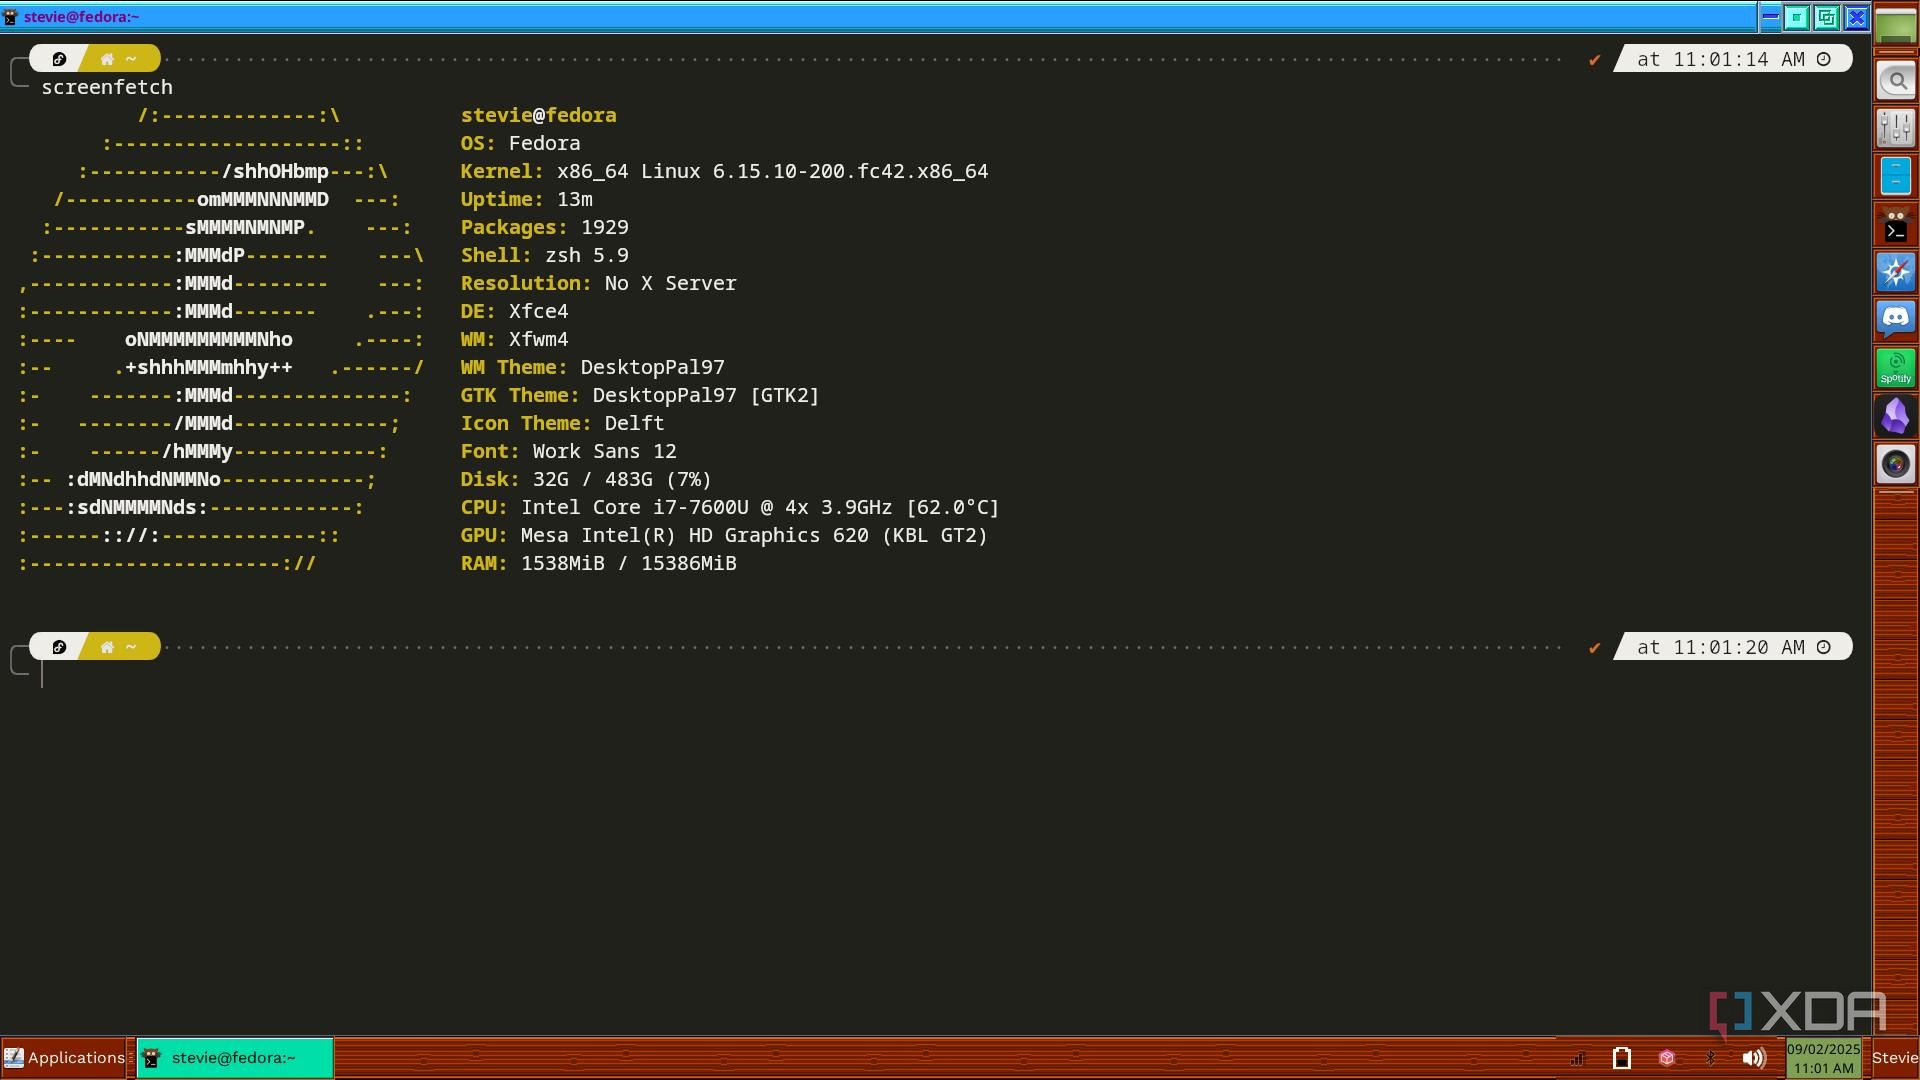Click the green desktop icon atop dock
Screen dimensions: 1920x1080
click(x=1896, y=26)
